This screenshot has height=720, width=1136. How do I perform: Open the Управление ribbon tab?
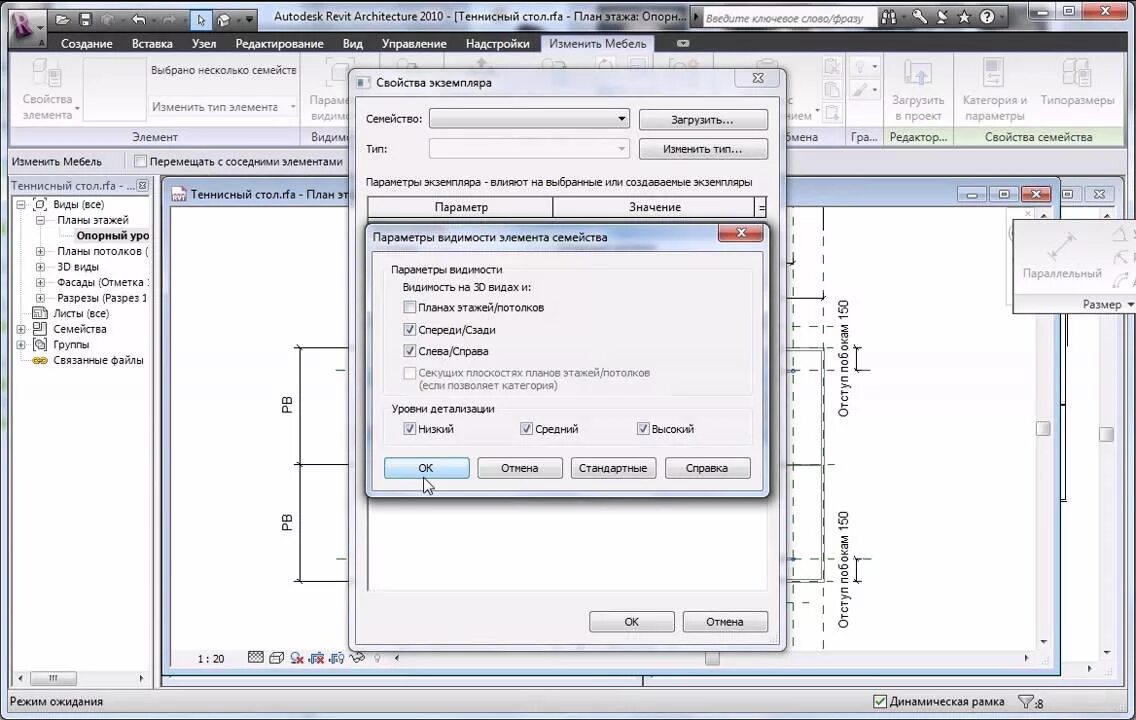(414, 43)
